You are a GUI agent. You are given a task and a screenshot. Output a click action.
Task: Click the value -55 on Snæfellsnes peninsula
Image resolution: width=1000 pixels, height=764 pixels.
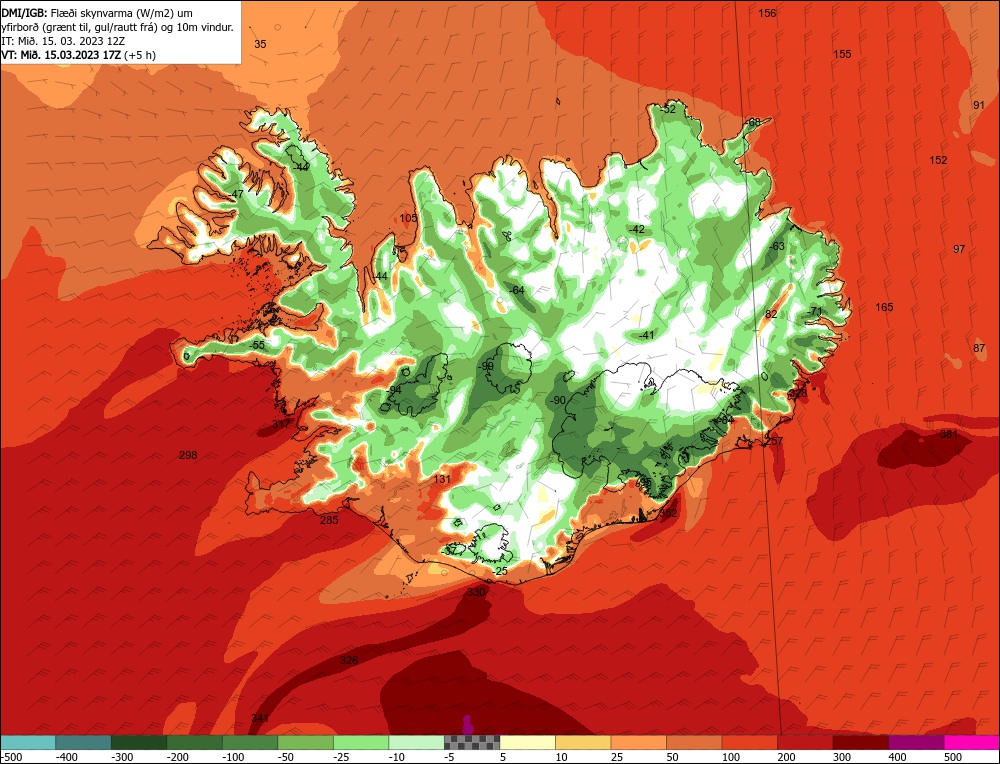[x=256, y=345]
